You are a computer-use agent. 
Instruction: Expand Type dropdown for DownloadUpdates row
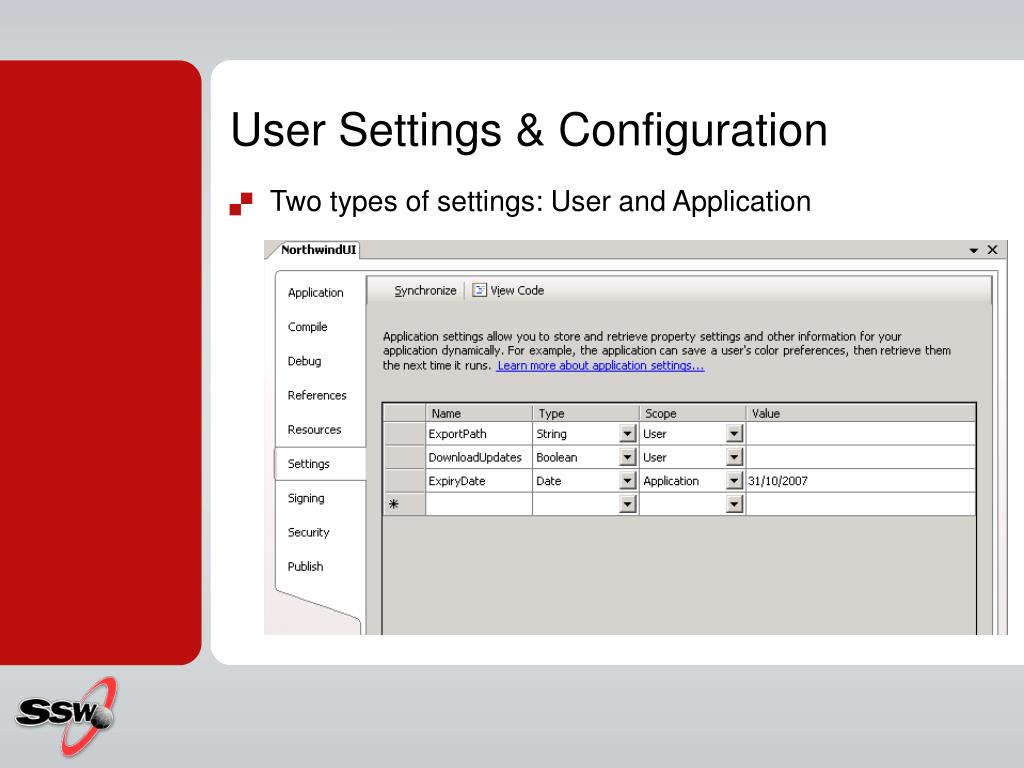tap(628, 457)
